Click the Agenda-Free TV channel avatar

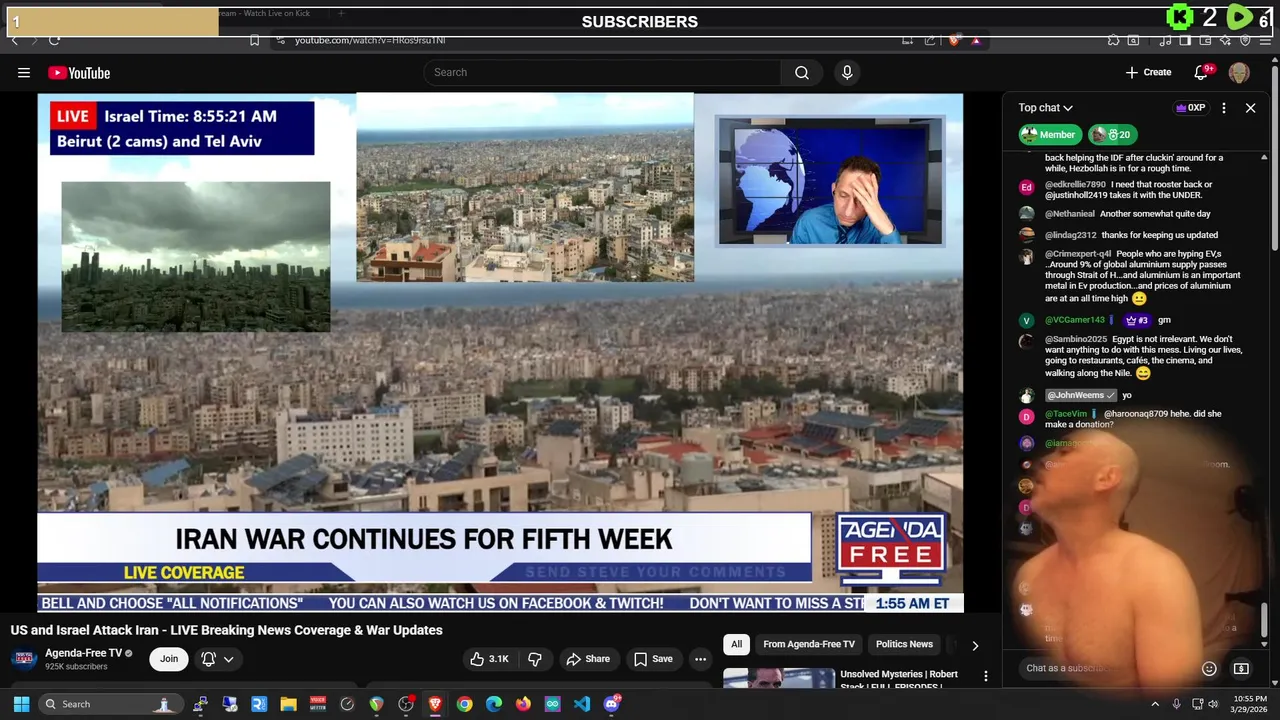pos(24,659)
